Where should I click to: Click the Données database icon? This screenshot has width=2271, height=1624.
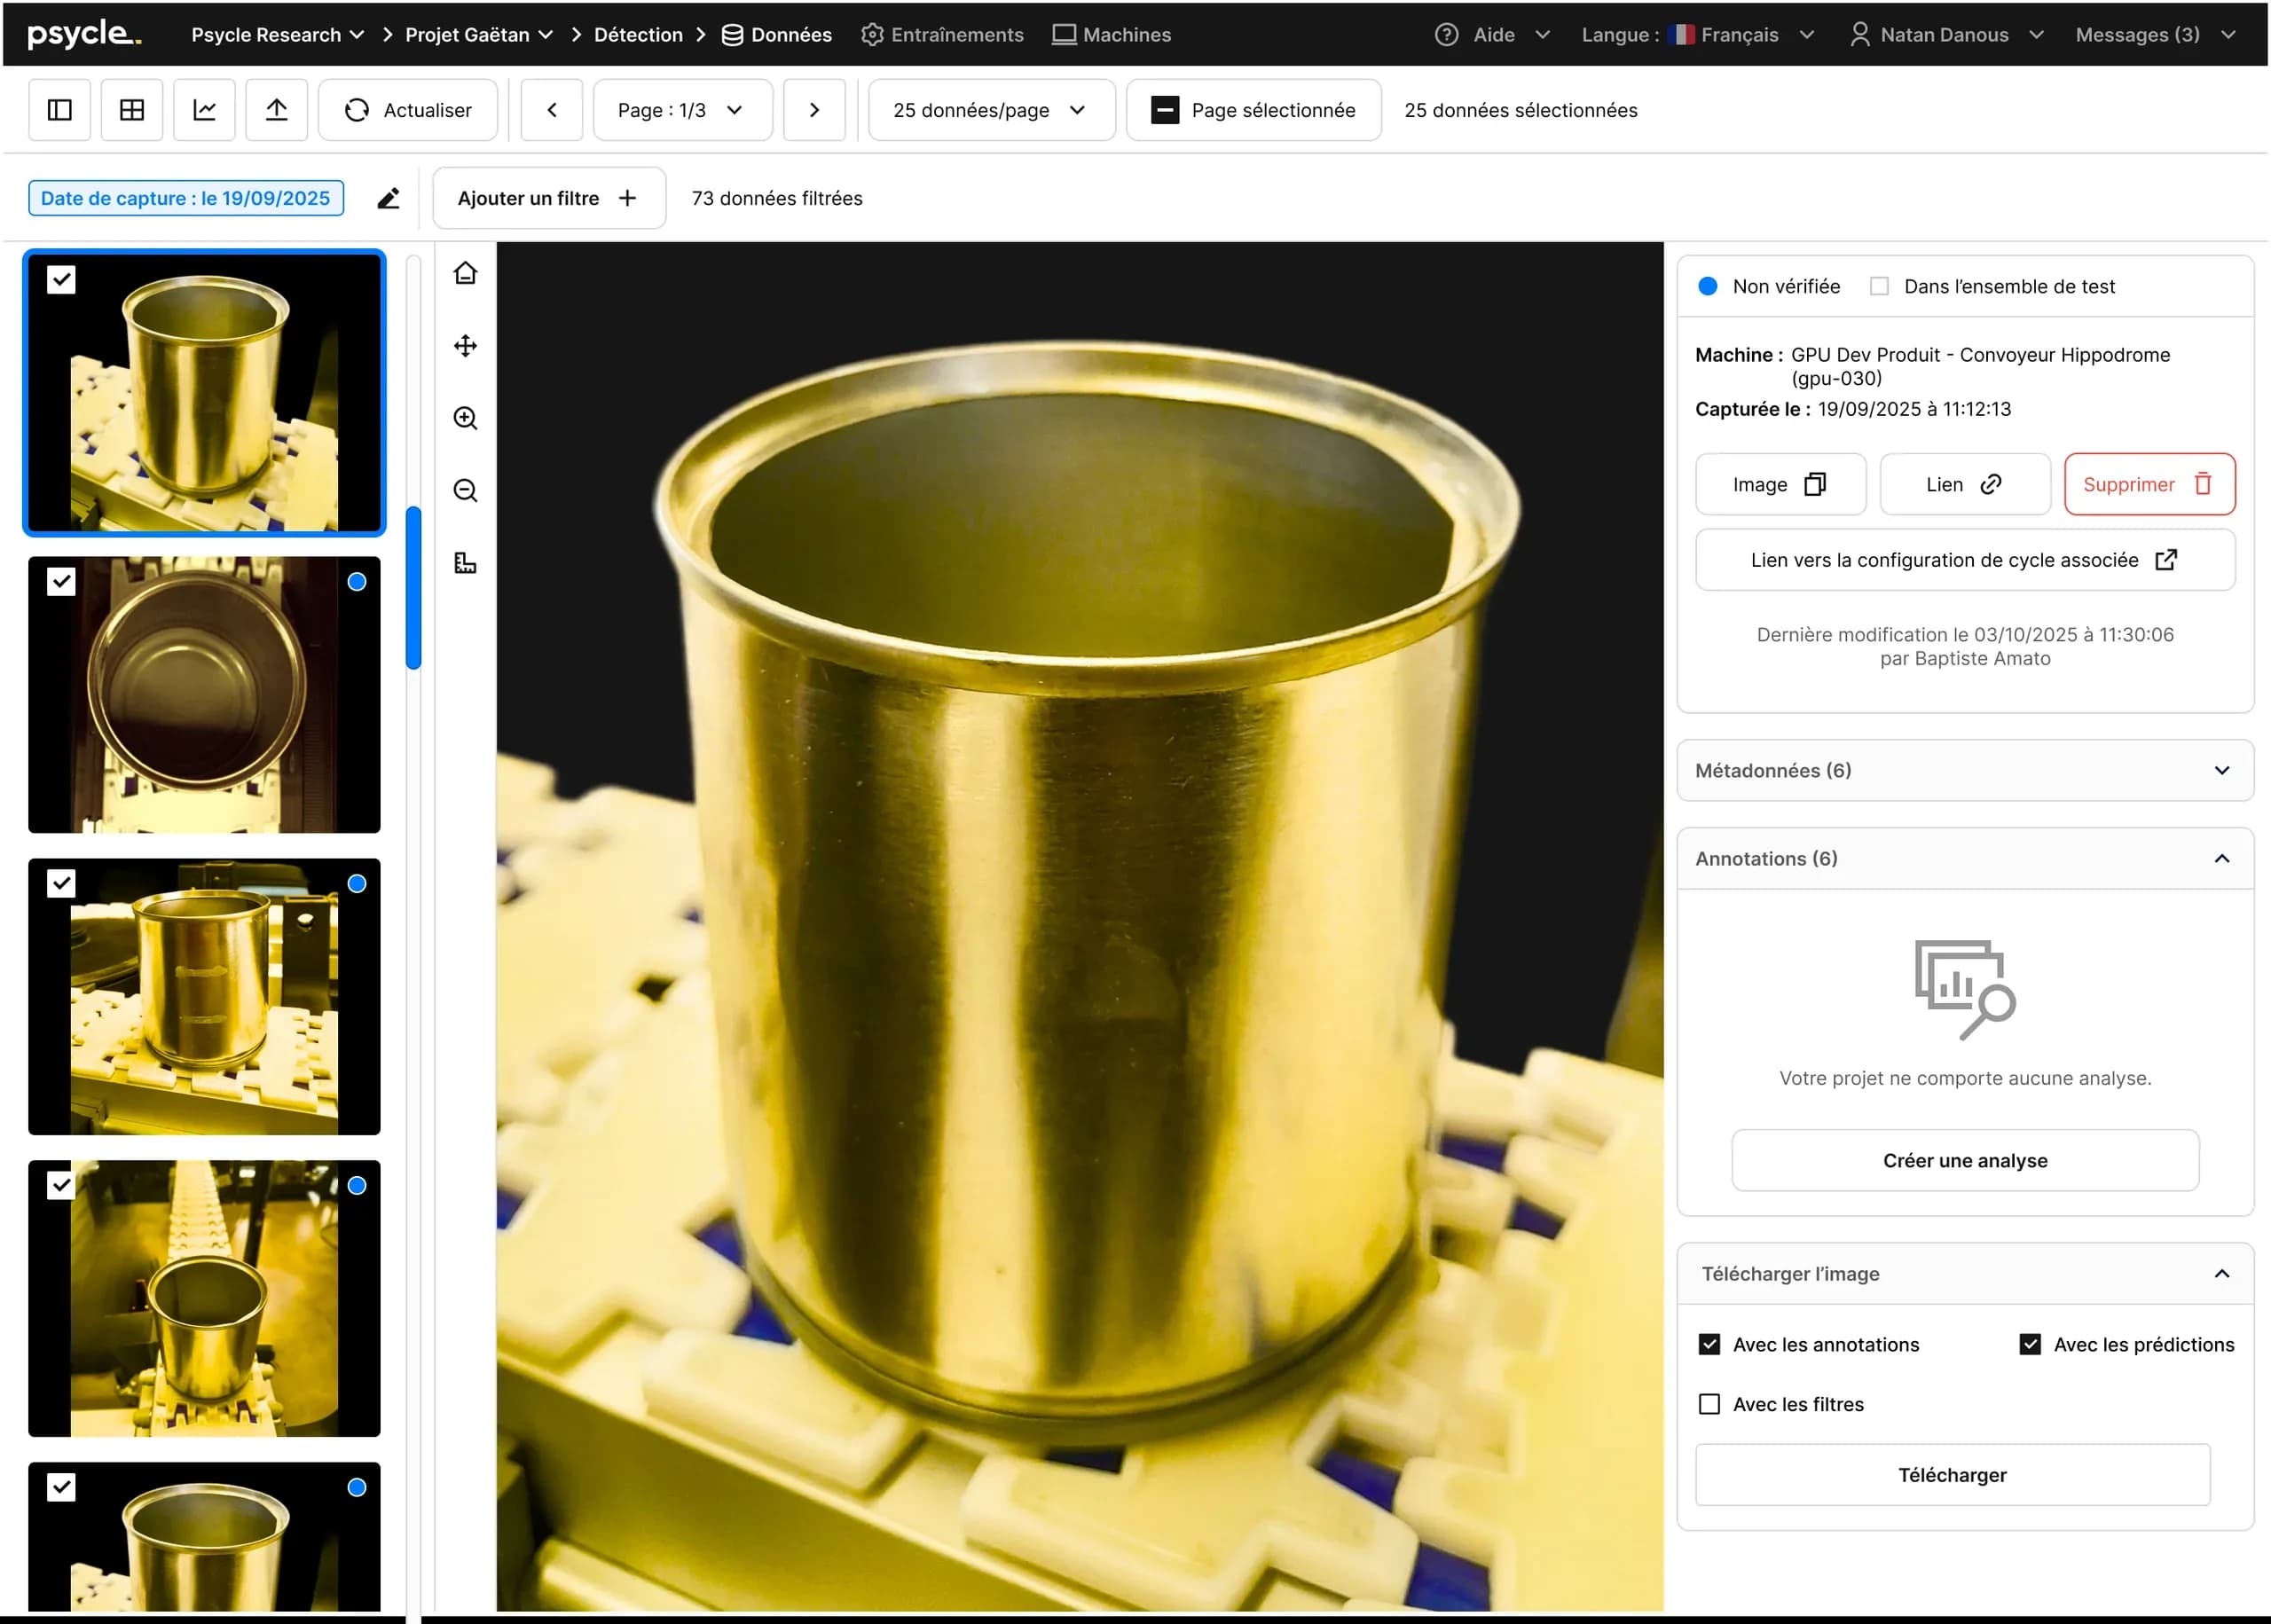click(x=732, y=35)
